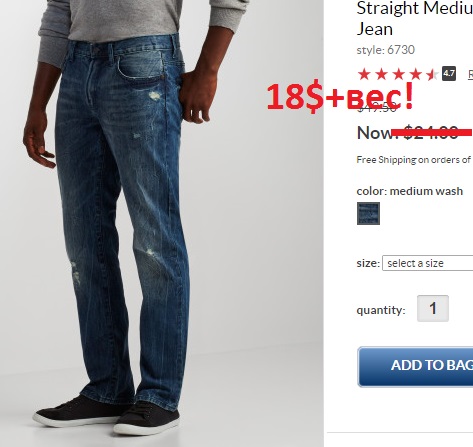Open the select a size dropdown
The height and width of the screenshot is (447, 473).
point(427,263)
